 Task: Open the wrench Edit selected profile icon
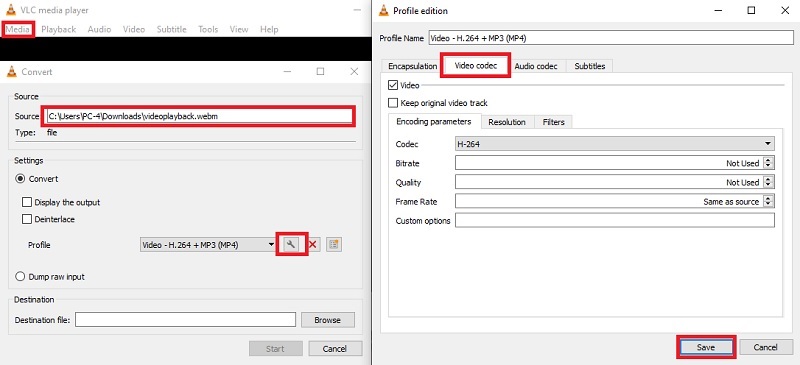(x=291, y=245)
